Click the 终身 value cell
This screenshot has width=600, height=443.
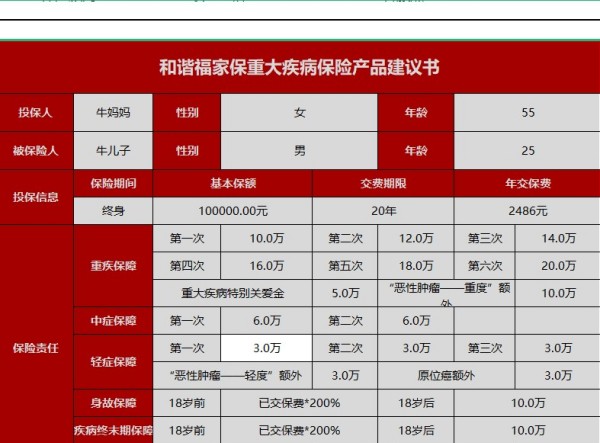coord(113,211)
